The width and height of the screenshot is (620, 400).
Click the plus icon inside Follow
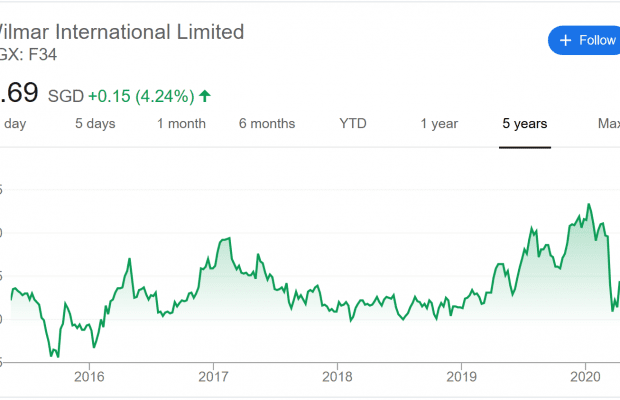click(x=566, y=40)
